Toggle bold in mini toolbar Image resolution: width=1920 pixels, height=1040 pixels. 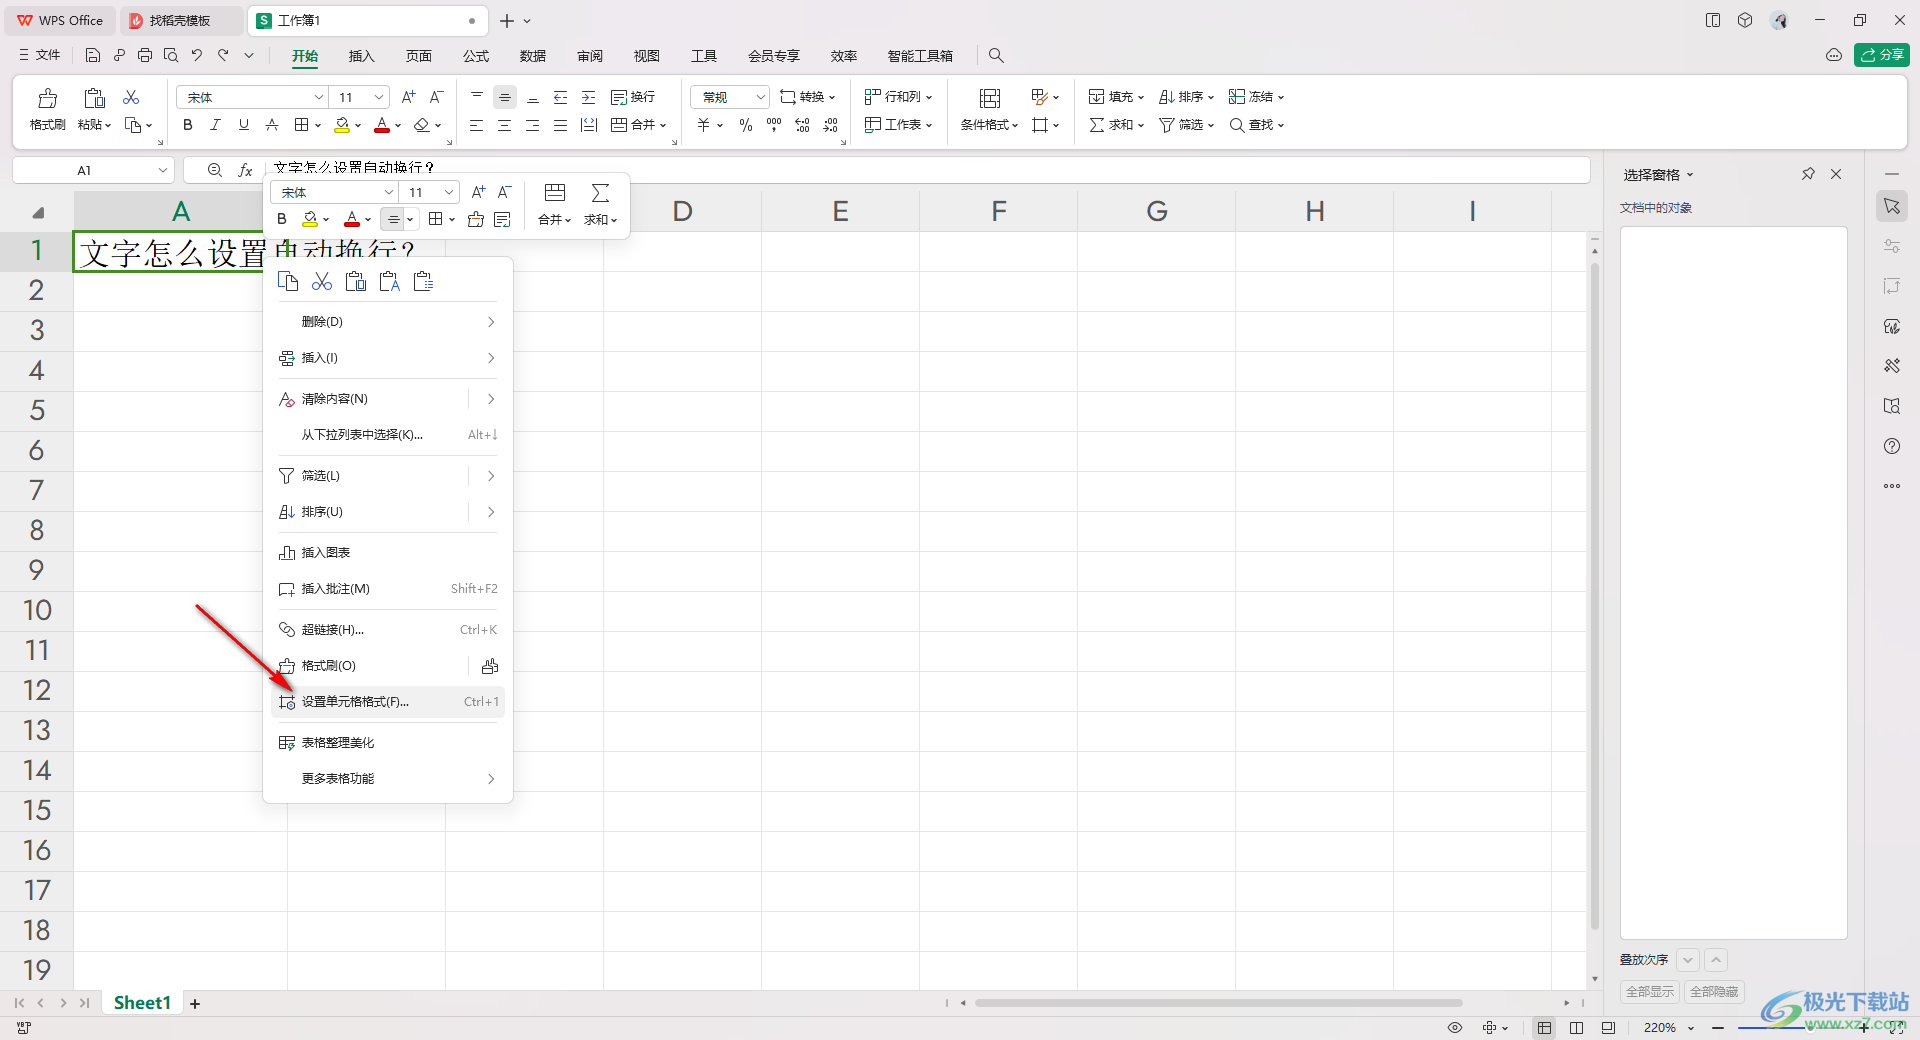[282, 219]
